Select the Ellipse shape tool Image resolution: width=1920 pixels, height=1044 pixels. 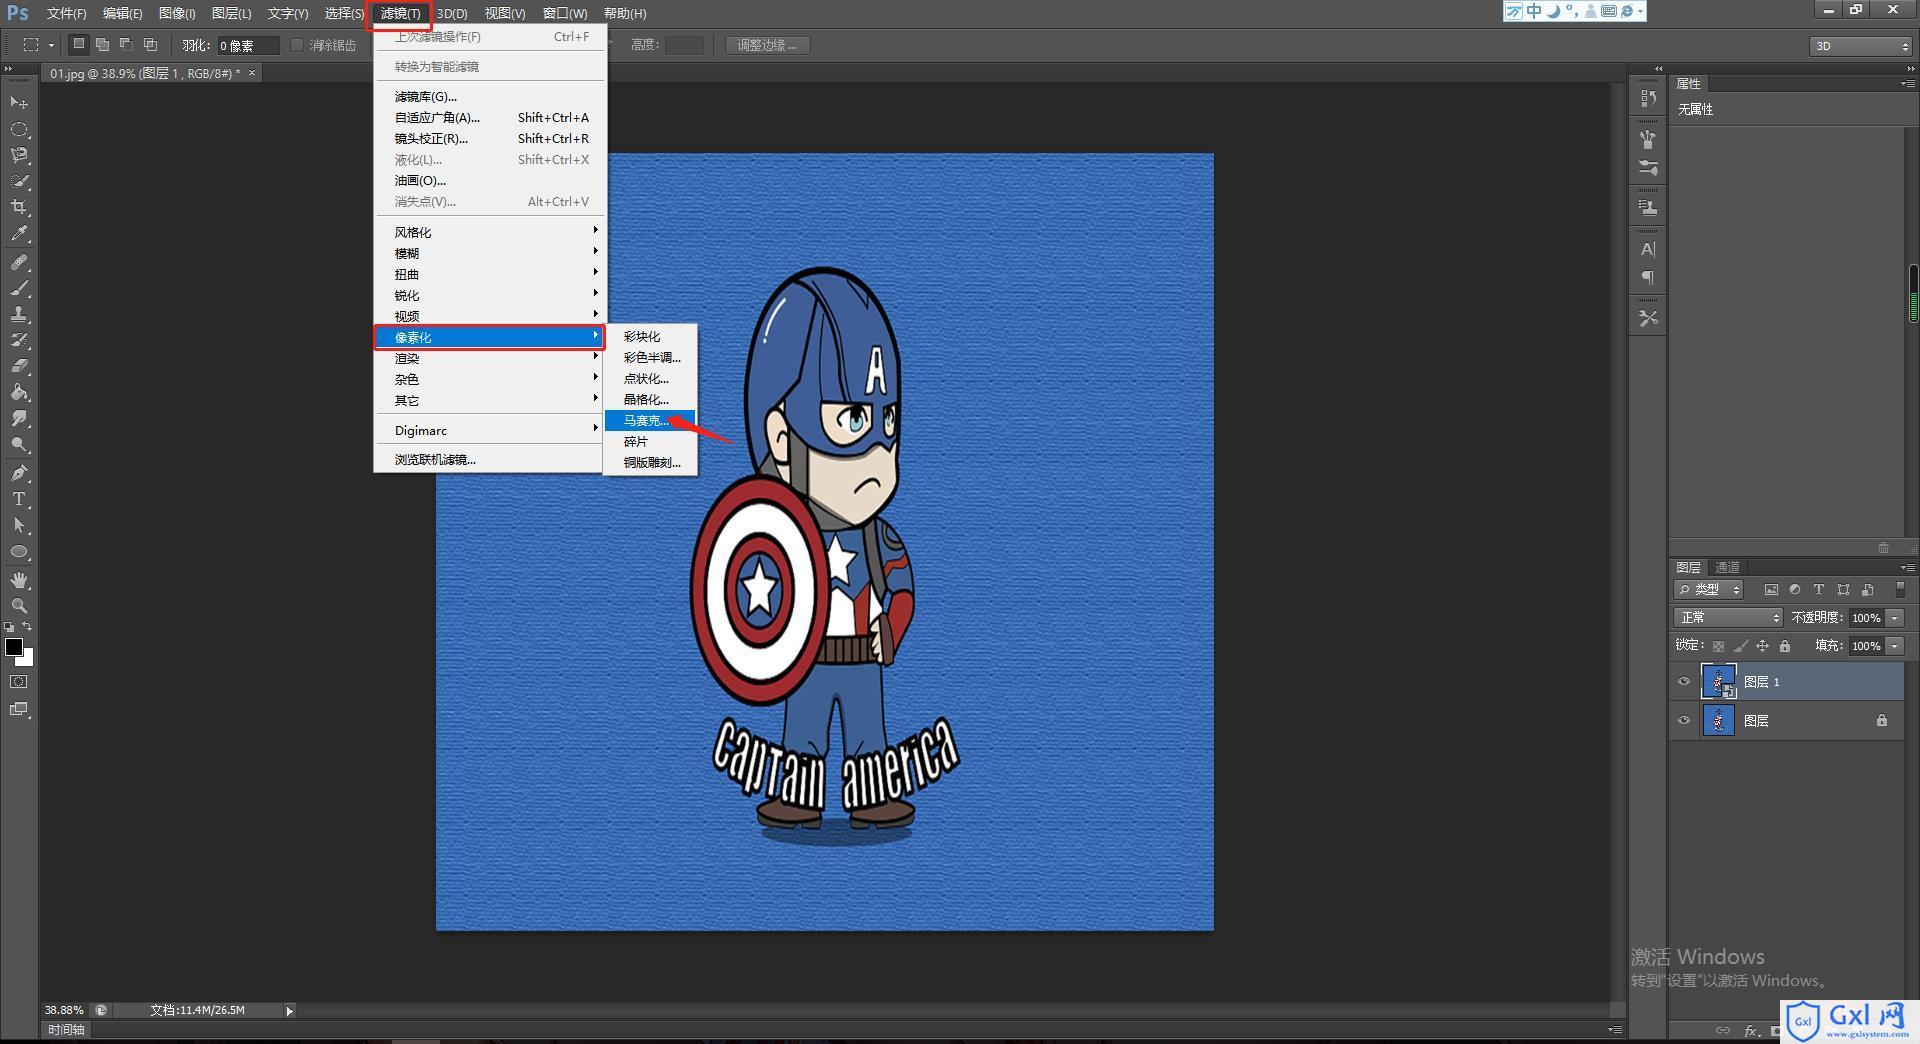[19, 551]
